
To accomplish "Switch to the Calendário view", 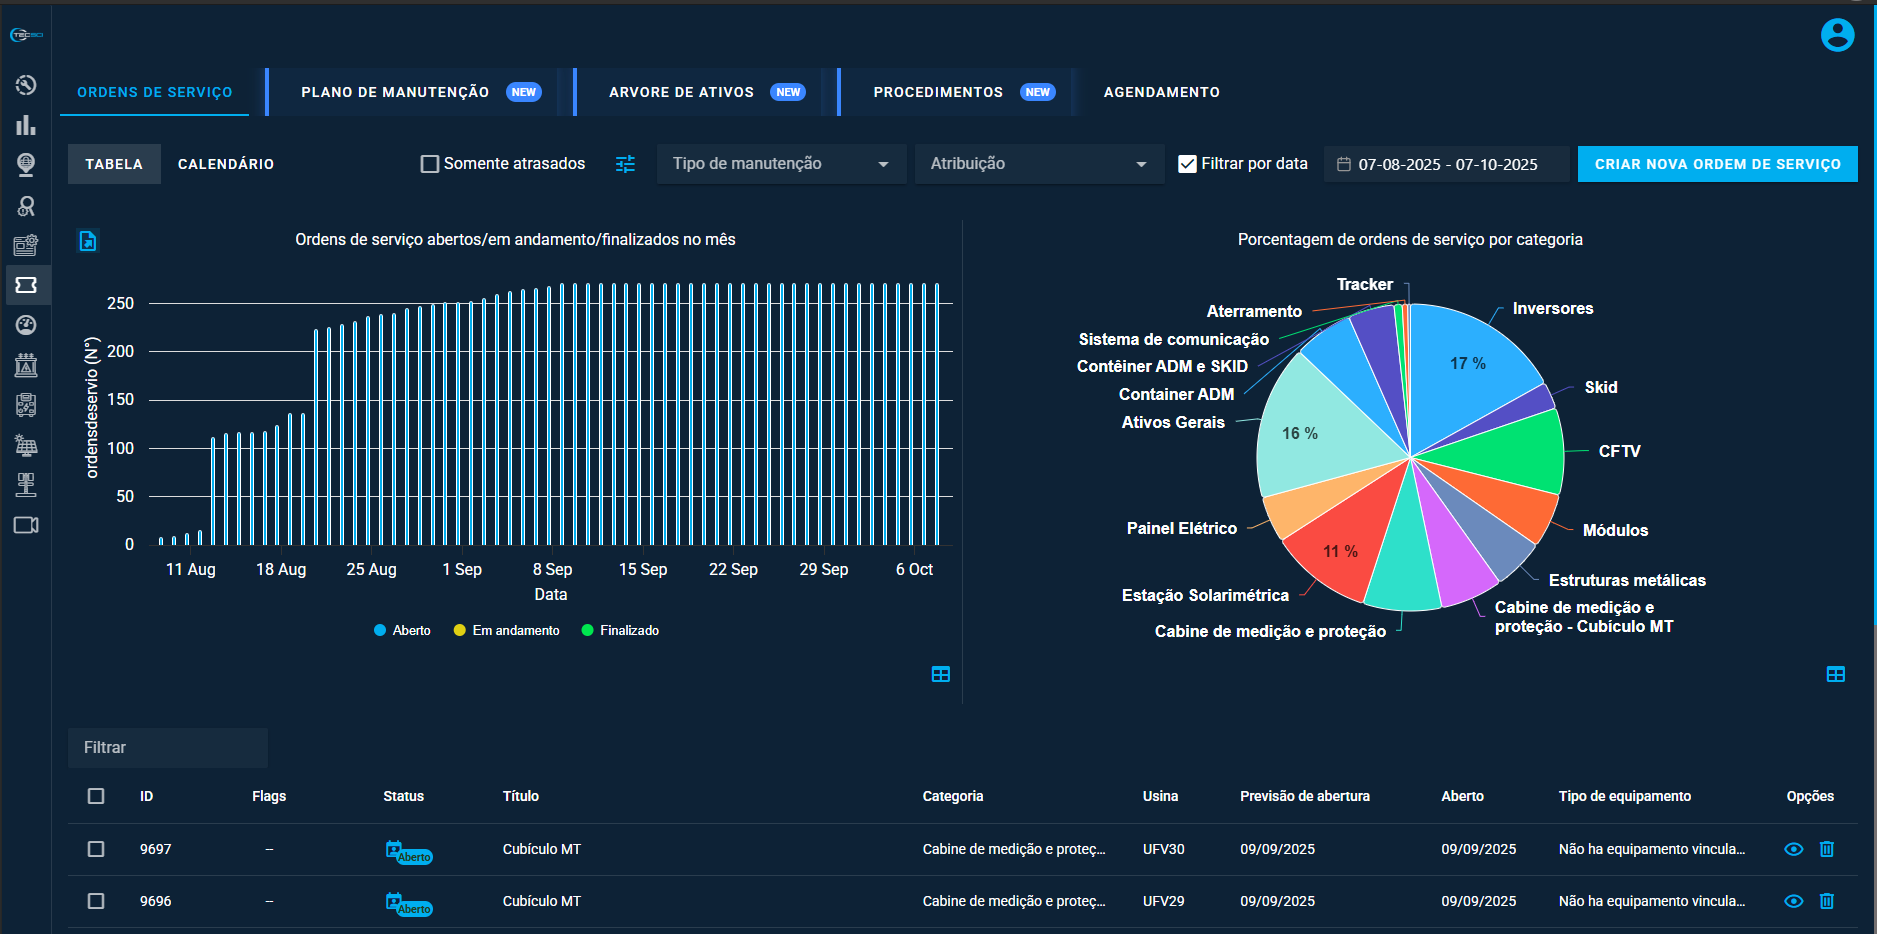I will click(x=226, y=164).
